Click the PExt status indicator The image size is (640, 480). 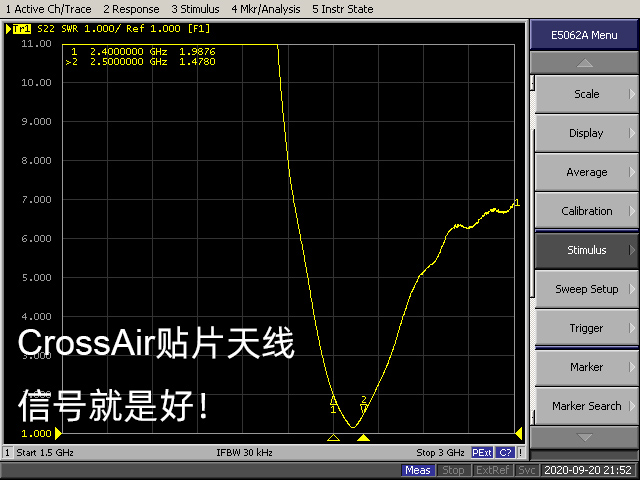click(482, 453)
